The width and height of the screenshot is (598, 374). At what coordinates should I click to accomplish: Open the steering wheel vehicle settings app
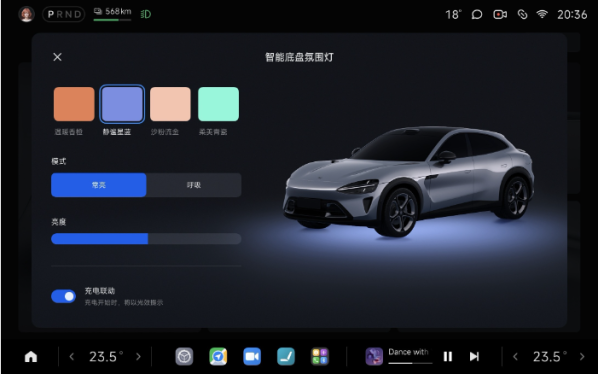[x=184, y=357]
